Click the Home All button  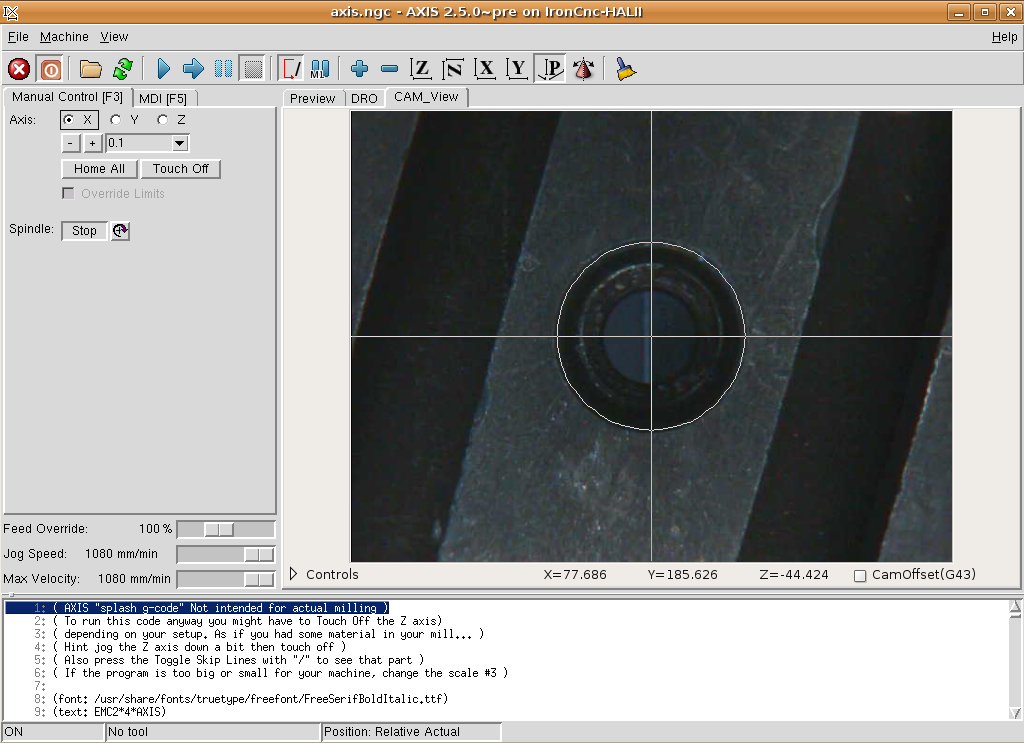[x=99, y=168]
